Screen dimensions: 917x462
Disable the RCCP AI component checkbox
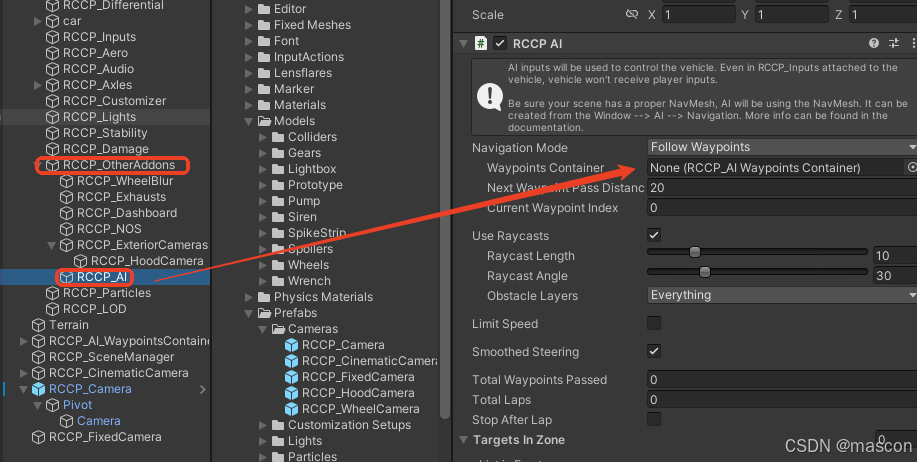tap(500, 43)
